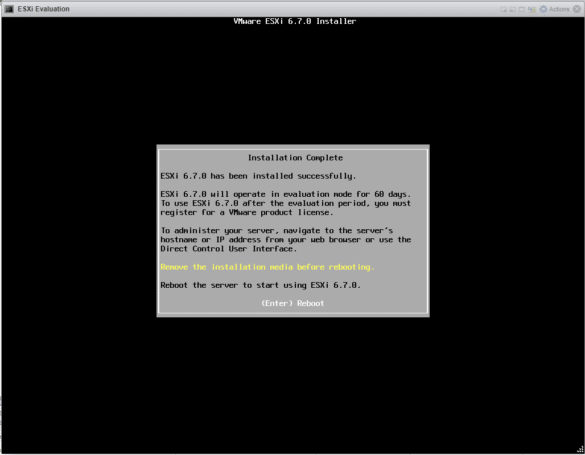585x455 pixels.
Task: Click the 'evaluation mode for 60 days' line
Action: point(285,194)
